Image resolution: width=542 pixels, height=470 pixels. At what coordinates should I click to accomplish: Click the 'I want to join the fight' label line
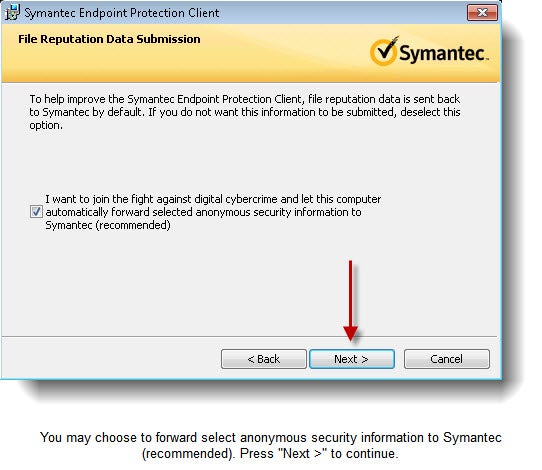(x=213, y=199)
